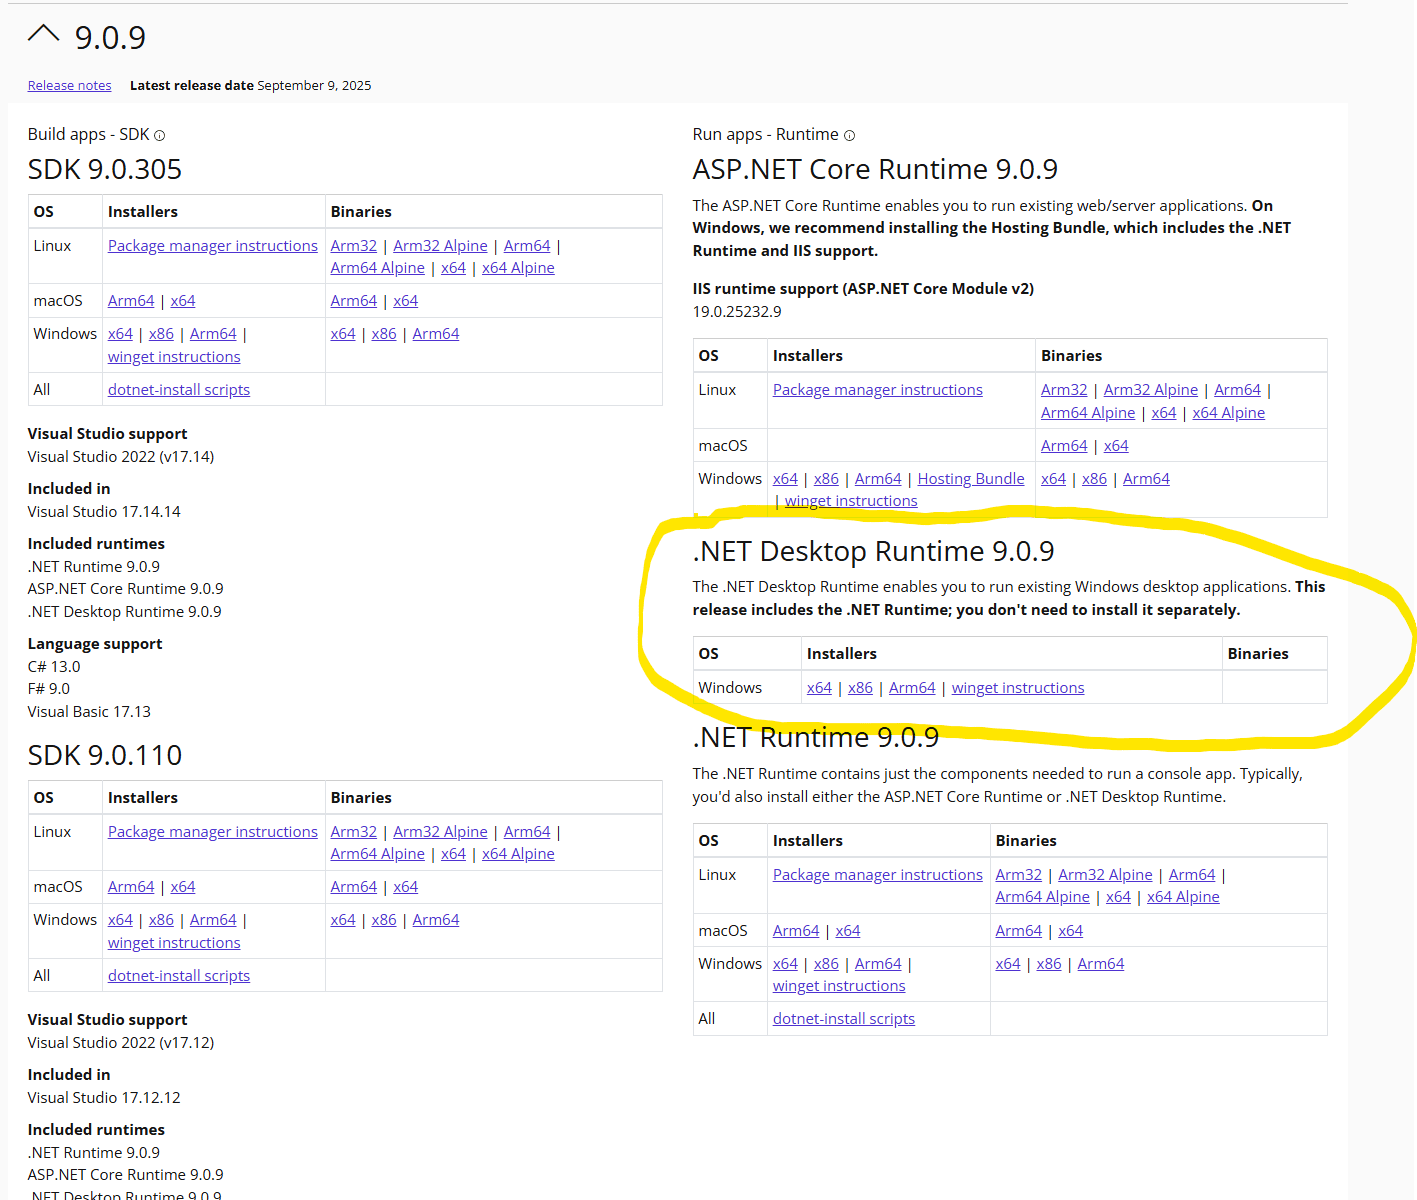The height and width of the screenshot is (1200, 1417).
Task: Download .NET Desktop Runtime Windows Arm64 installer
Action: point(912,688)
